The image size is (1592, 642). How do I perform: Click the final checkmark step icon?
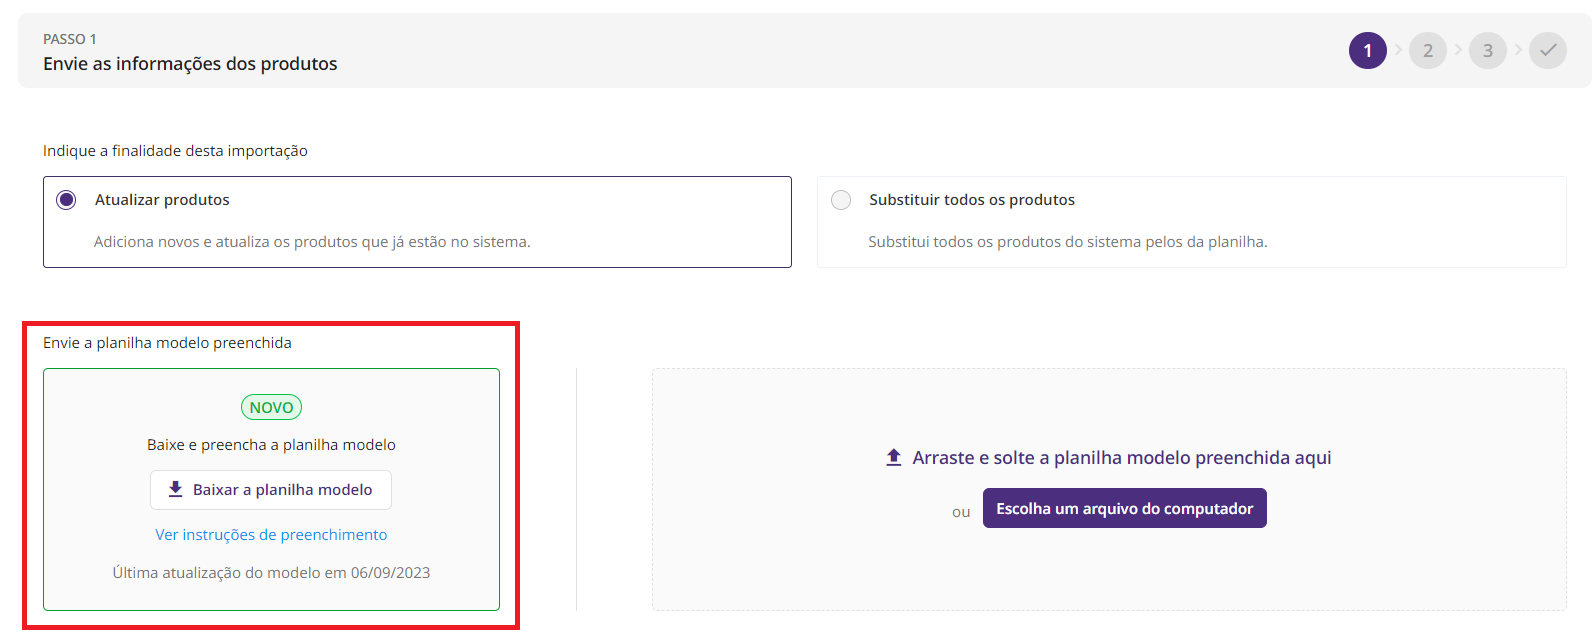(x=1547, y=51)
